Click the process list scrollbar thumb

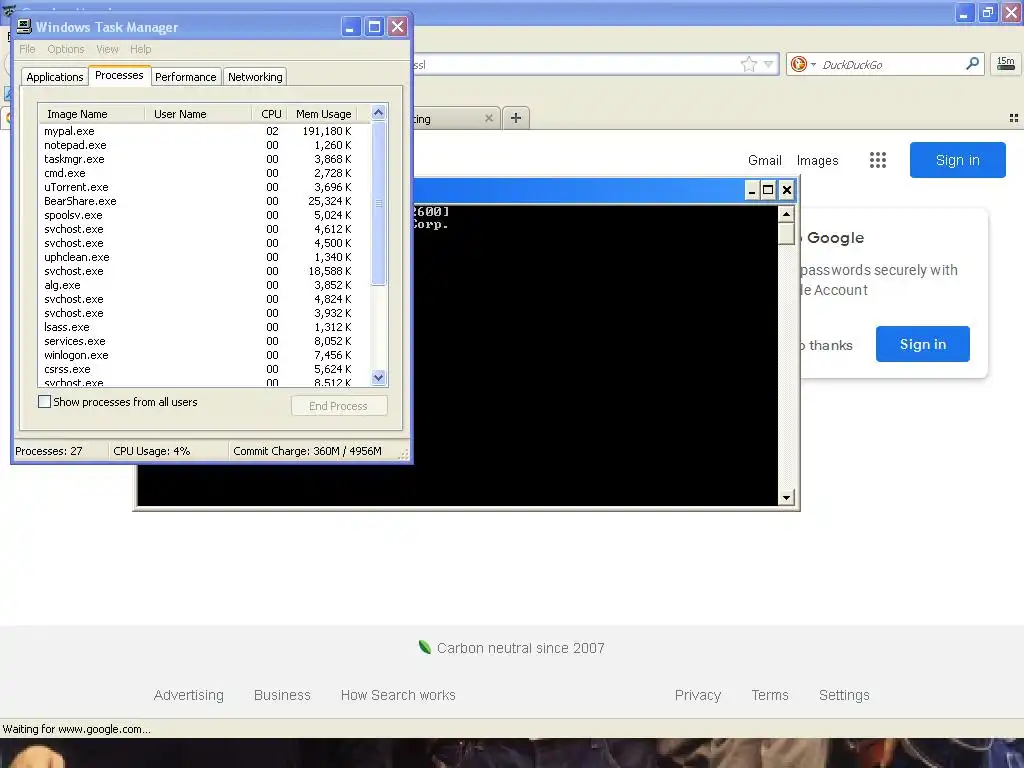(379, 203)
